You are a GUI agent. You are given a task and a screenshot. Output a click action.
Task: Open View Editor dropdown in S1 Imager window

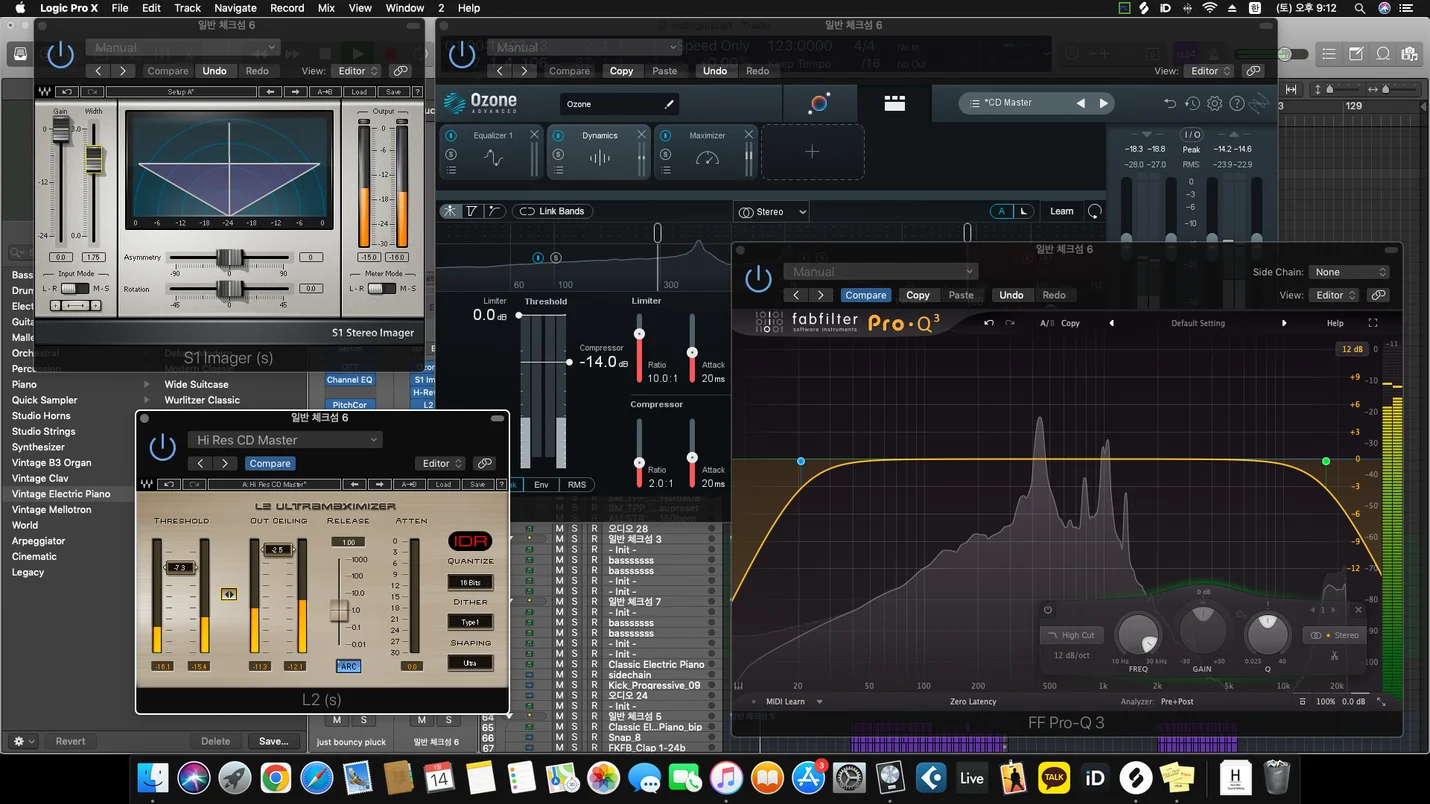(x=355, y=71)
